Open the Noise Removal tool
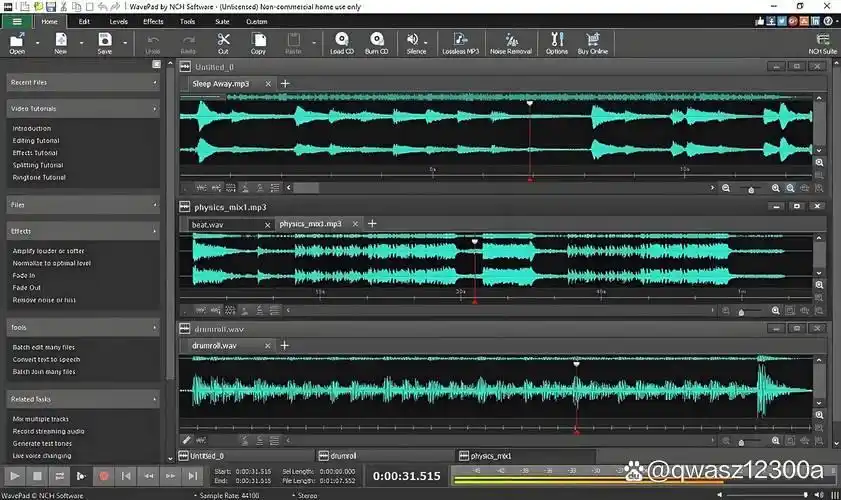 (x=510, y=43)
